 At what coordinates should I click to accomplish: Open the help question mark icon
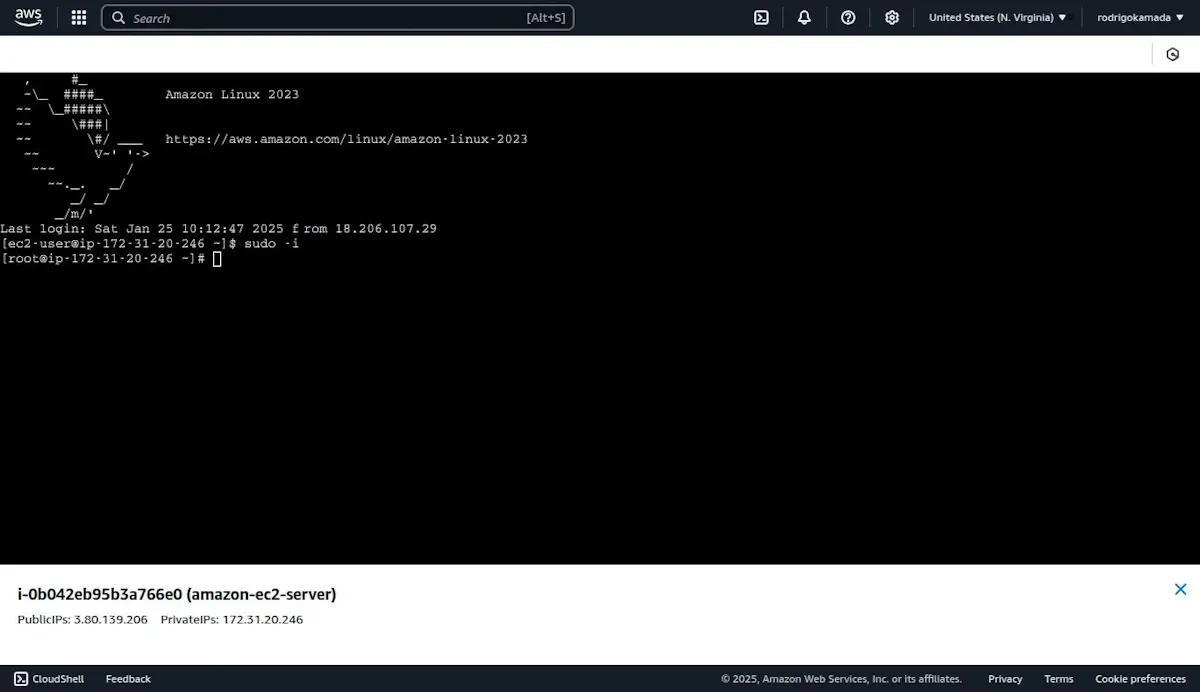(848, 17)
